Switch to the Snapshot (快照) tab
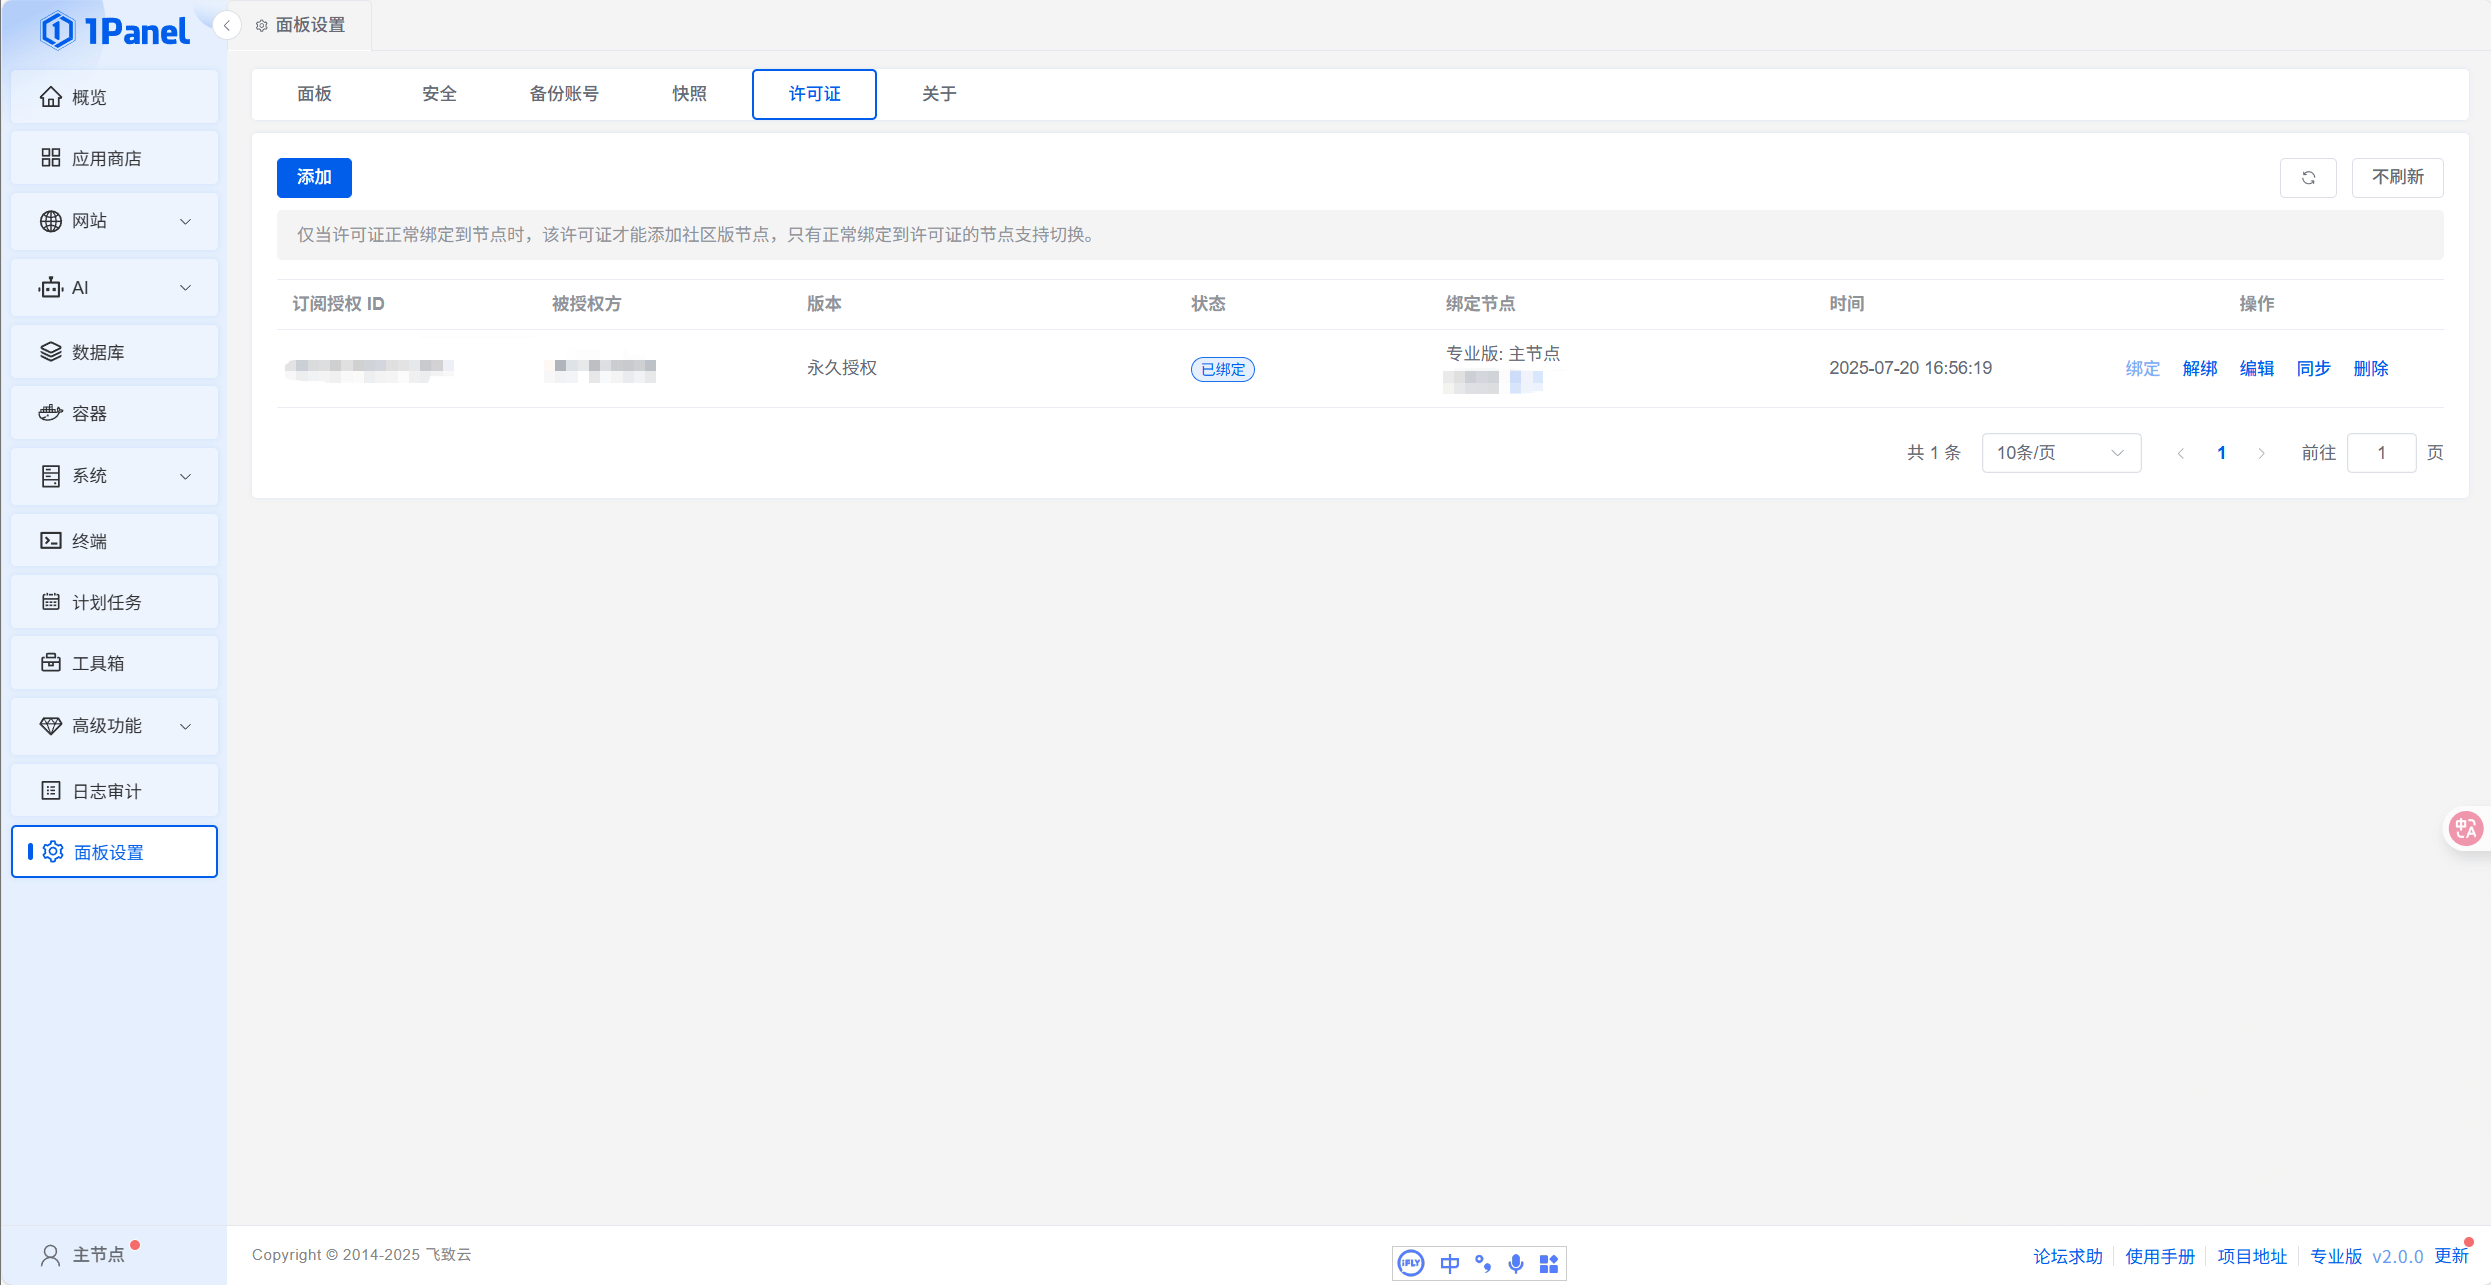 pyautogui.click(x=689, y=94)
